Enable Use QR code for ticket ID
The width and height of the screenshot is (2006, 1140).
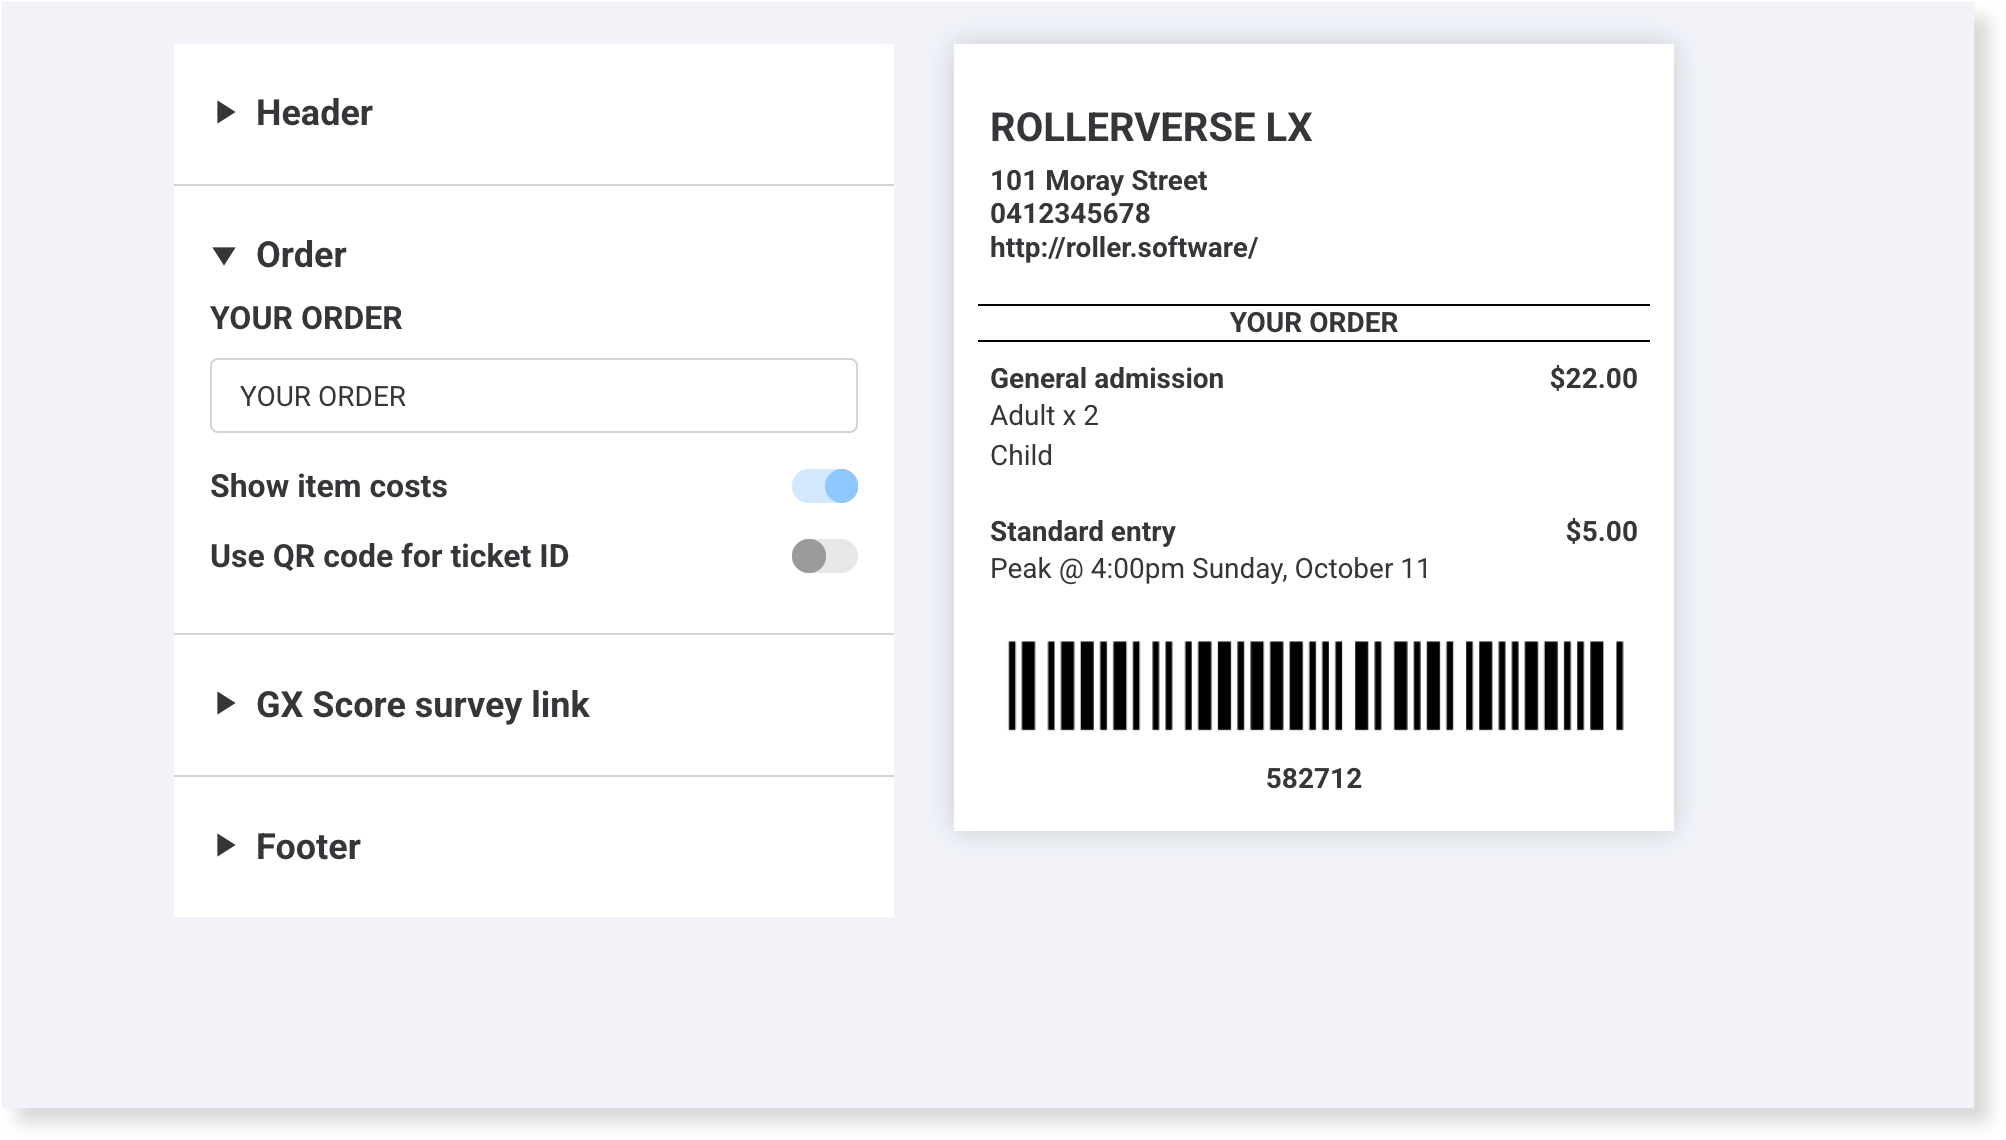(825, 556)
